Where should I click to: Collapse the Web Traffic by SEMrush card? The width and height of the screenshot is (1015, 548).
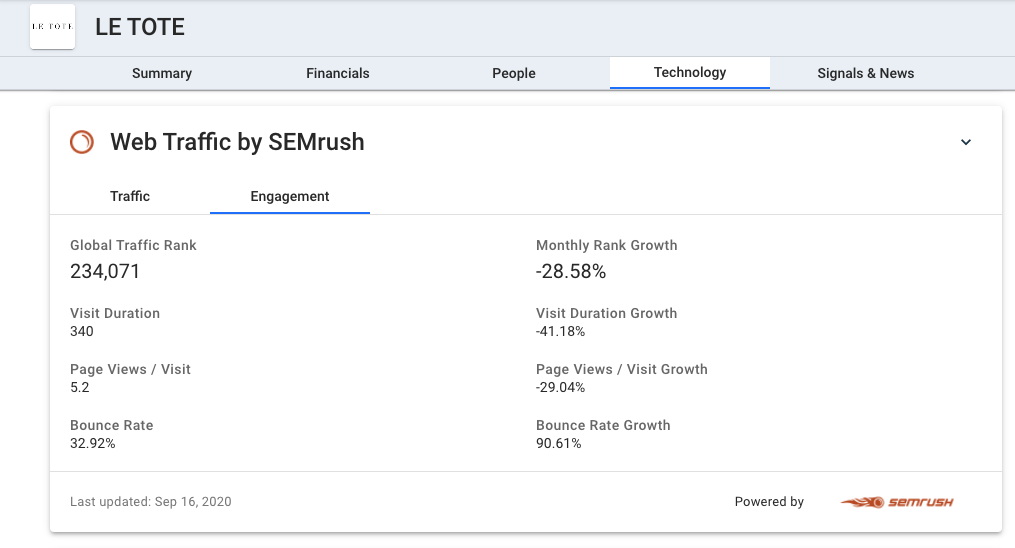[x=966, y=142]
